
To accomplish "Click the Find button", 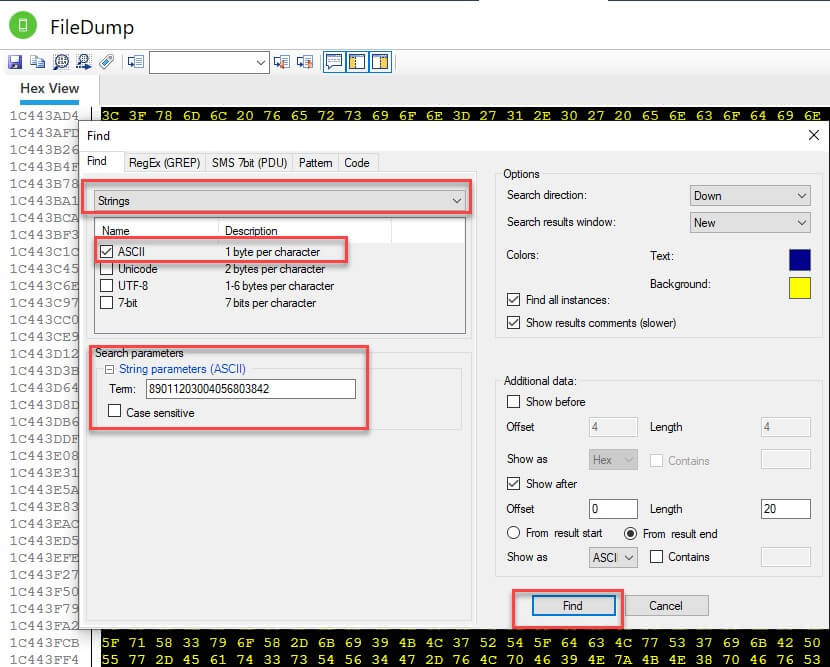I will [573, 606].
